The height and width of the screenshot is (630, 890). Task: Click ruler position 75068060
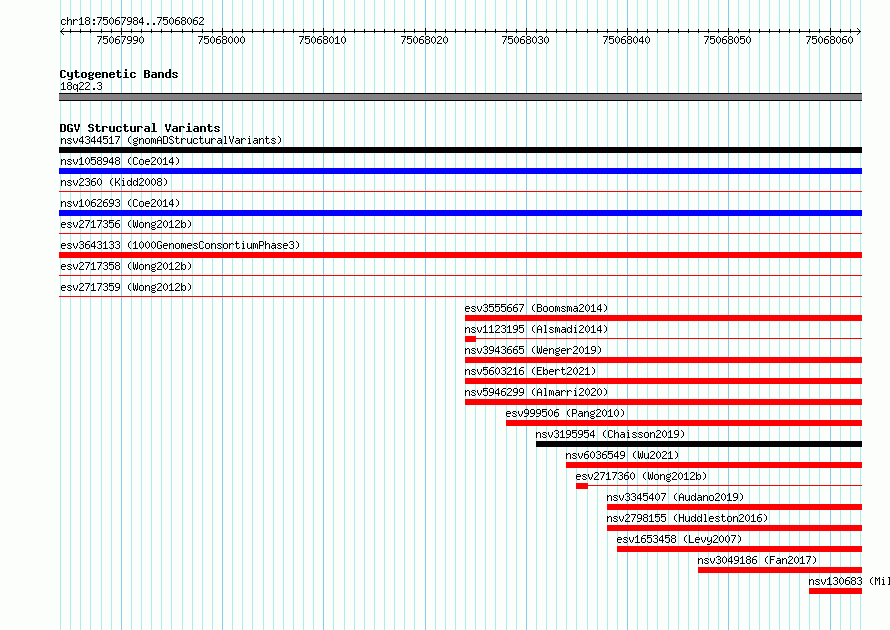[x=829, y=40]
